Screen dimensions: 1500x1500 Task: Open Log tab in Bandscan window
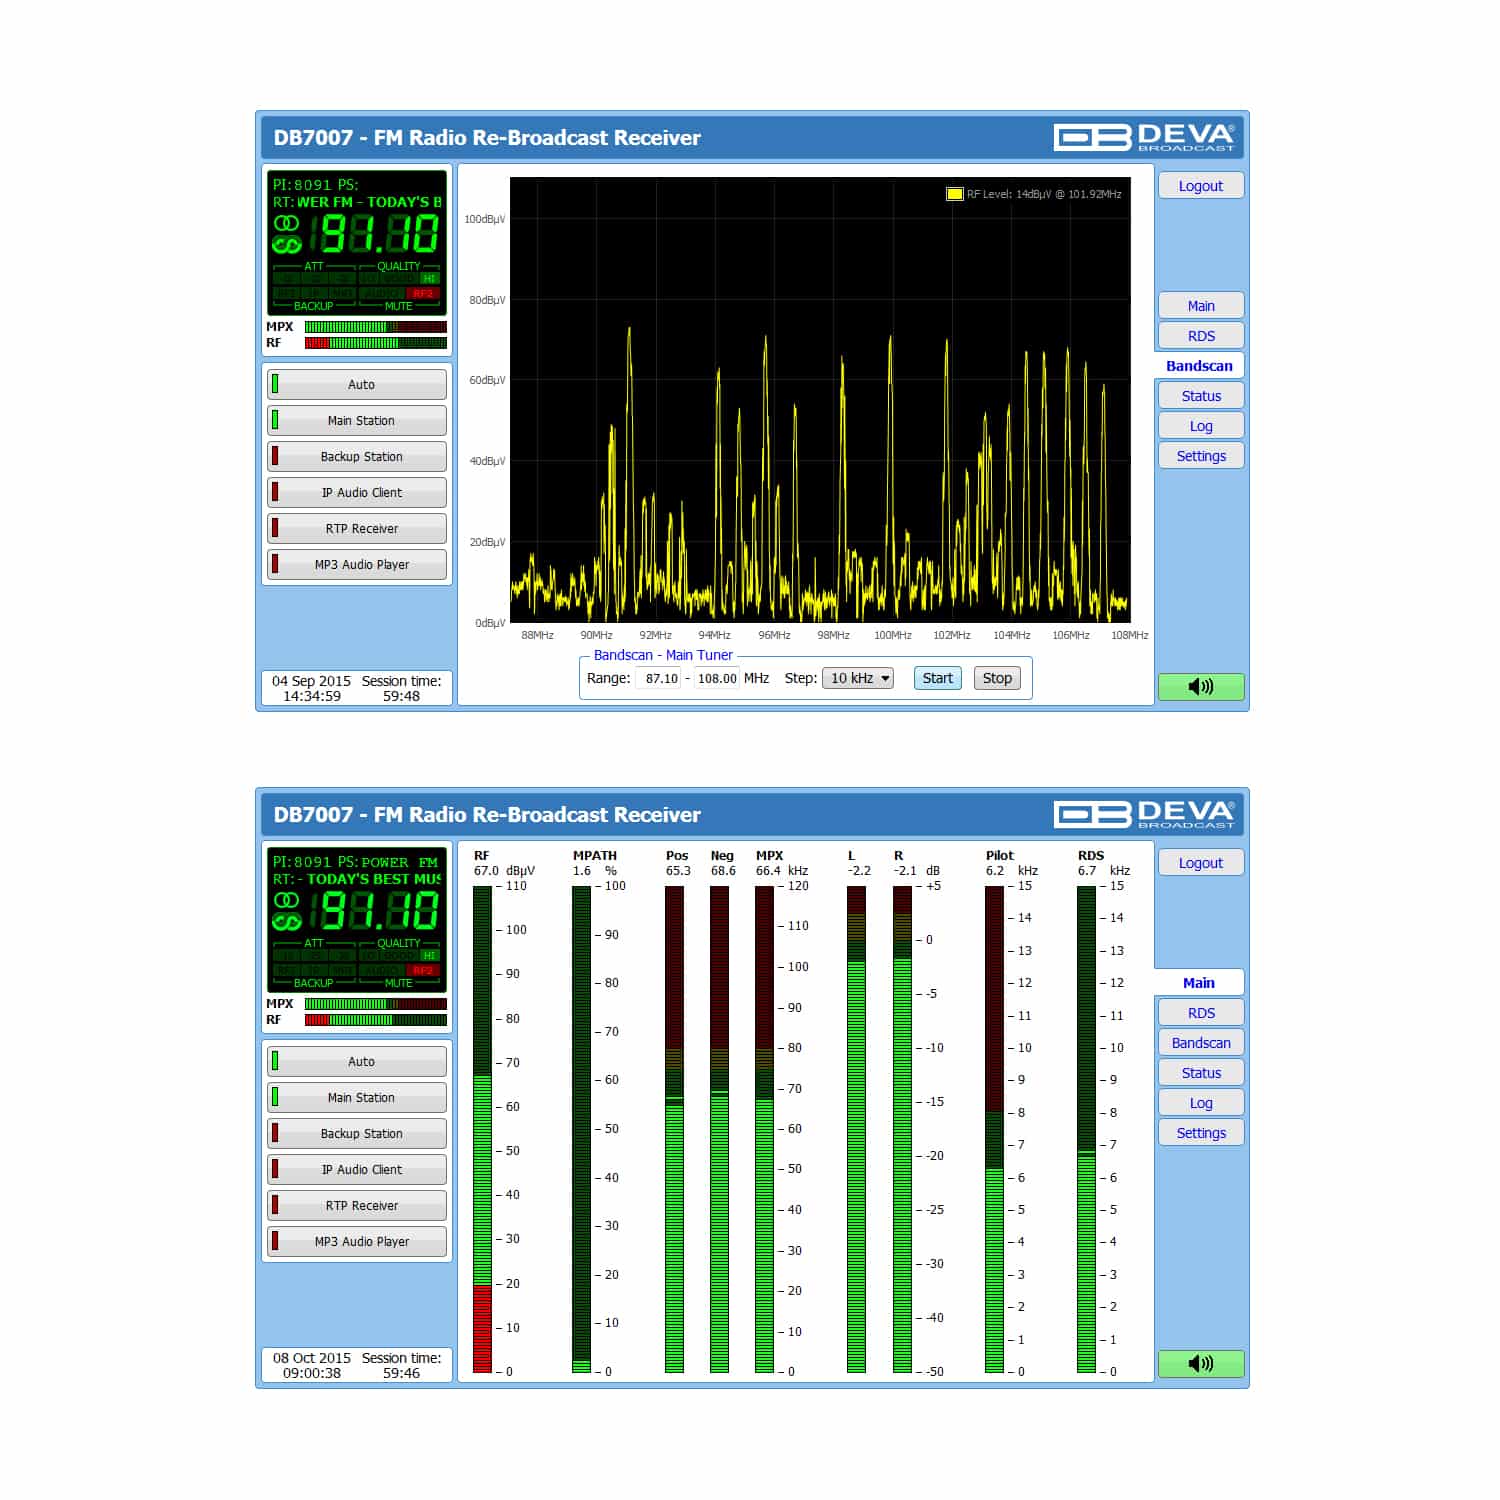click(1201, 425)
